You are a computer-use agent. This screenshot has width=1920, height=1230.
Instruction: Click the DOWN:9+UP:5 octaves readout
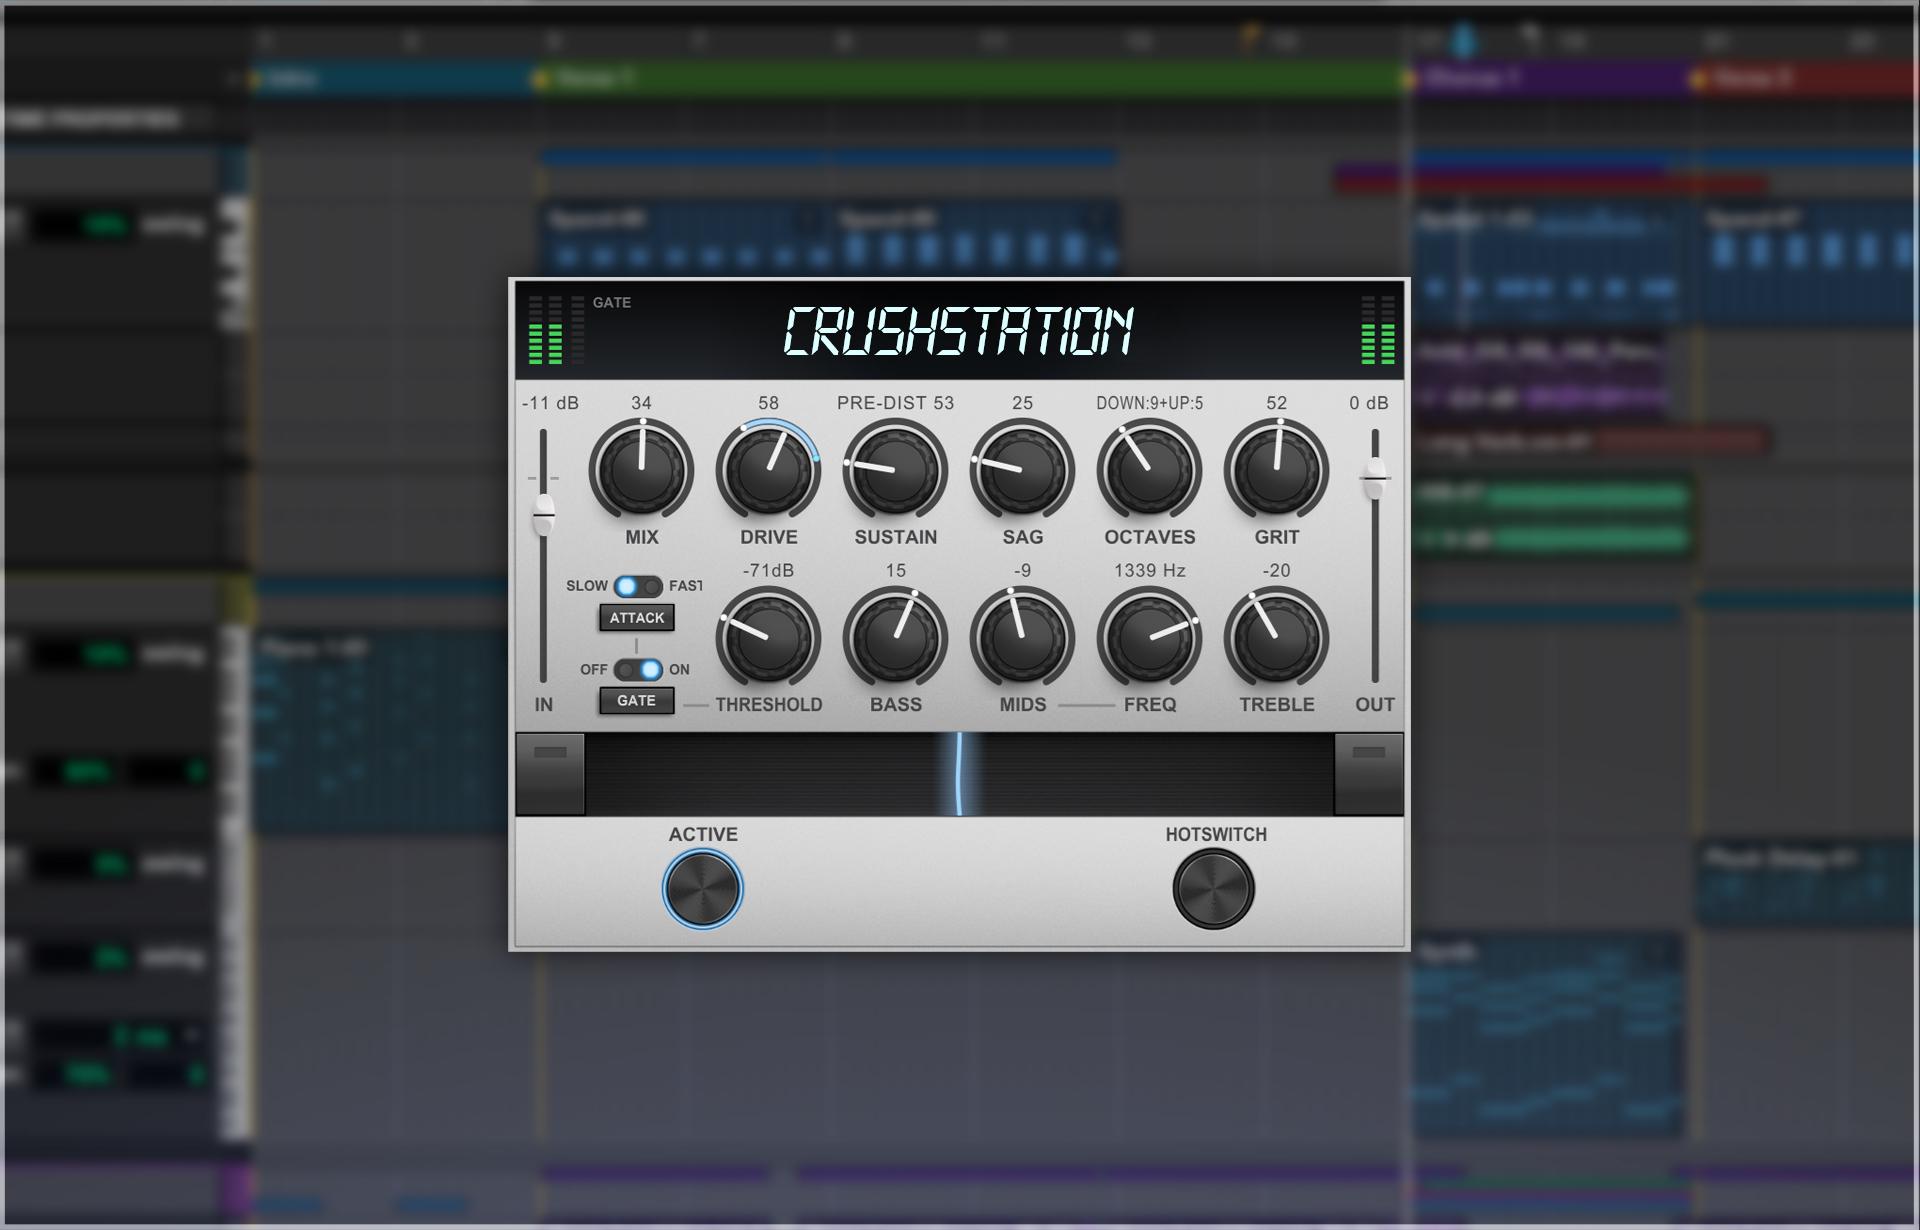pos(1149,403)
